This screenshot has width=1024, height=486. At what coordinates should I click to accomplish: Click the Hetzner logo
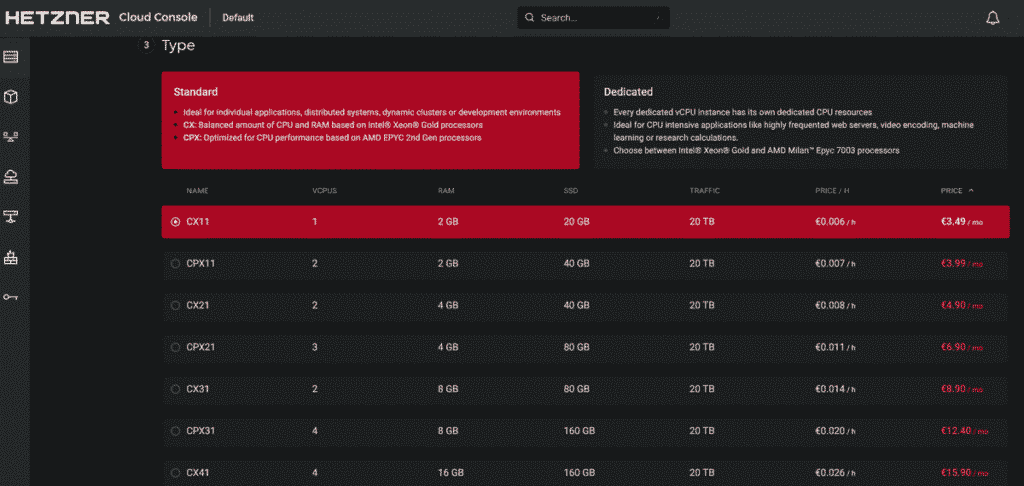coord(57,18)
